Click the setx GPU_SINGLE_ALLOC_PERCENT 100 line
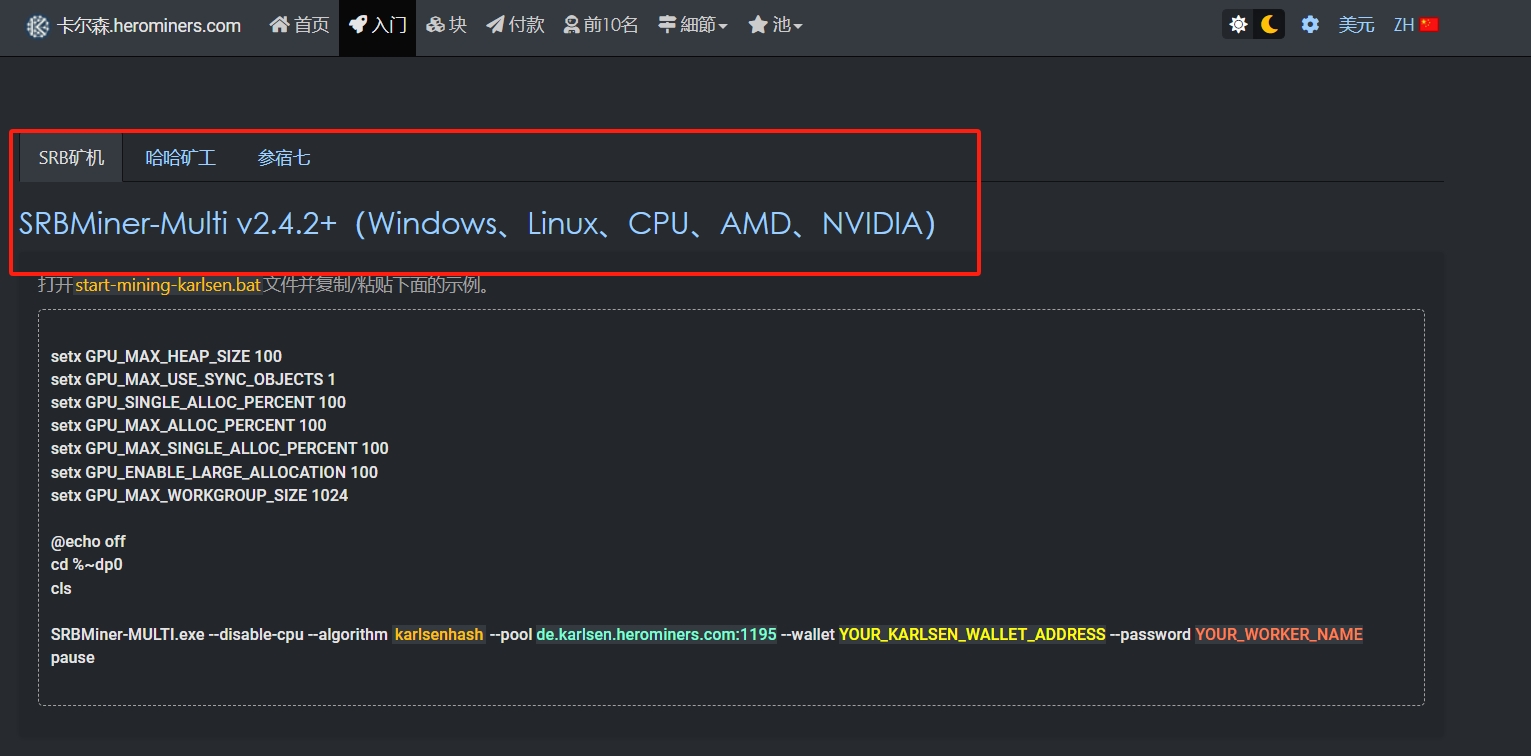1531x756 pixels. 198,403
